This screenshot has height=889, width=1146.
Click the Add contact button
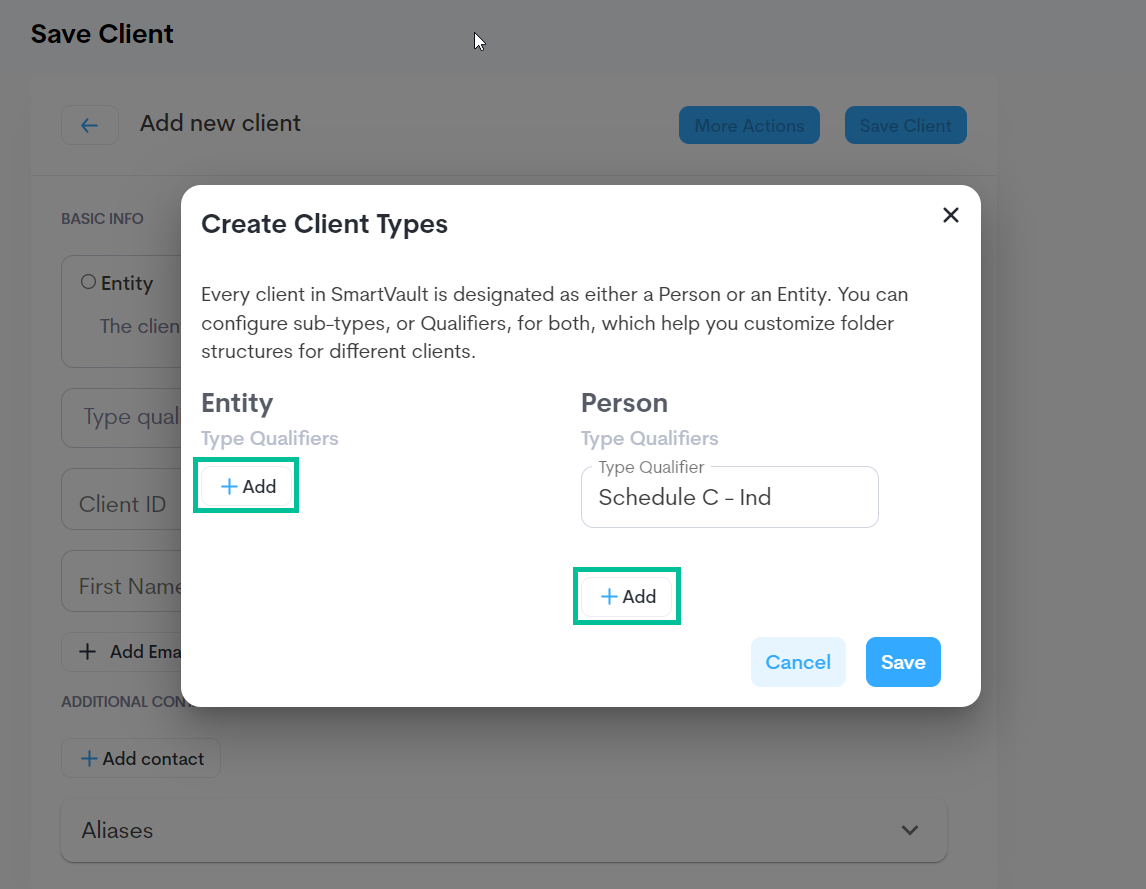(141, 758)
